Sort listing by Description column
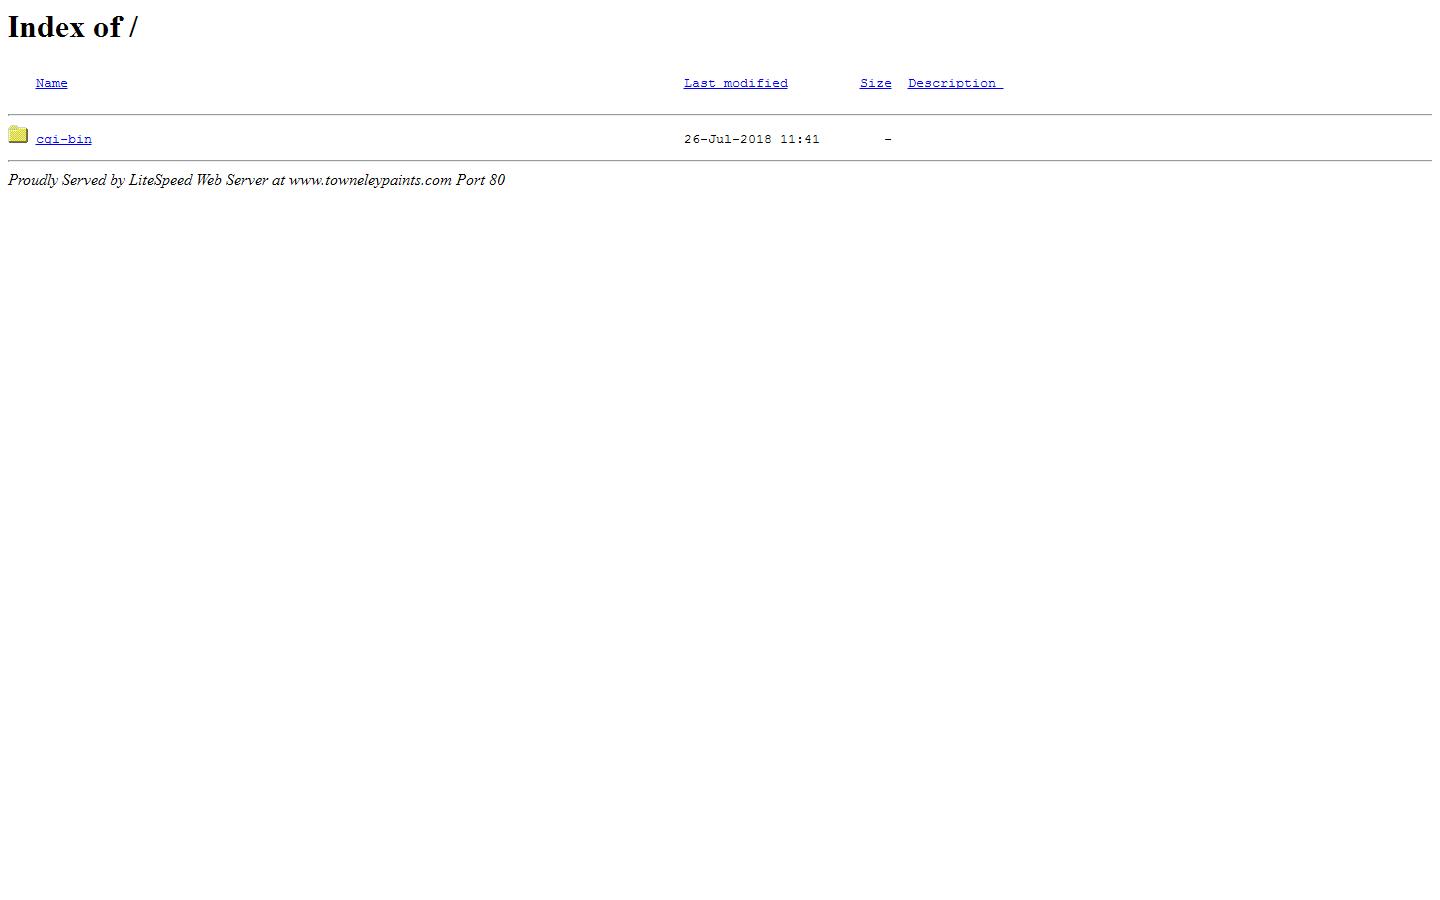Screen dimensions: 1440x900 click(x=955, y=83)
